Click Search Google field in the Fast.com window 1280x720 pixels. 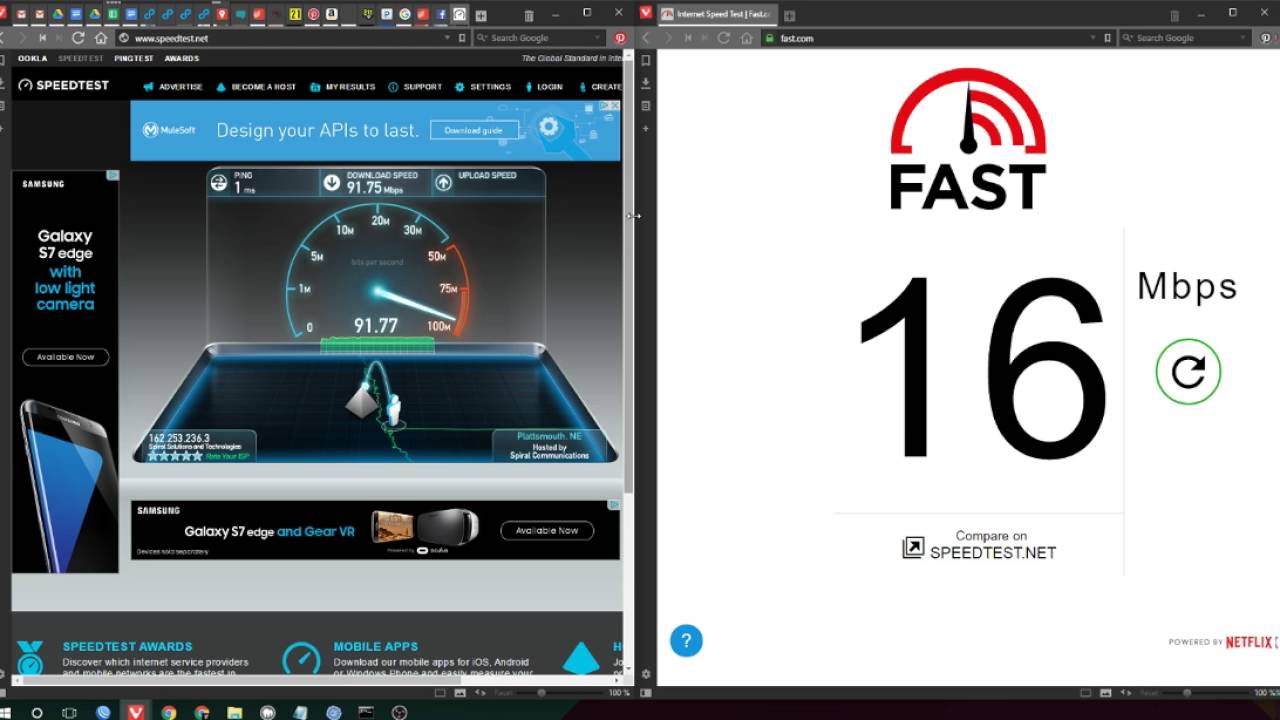click(1188, 38)
